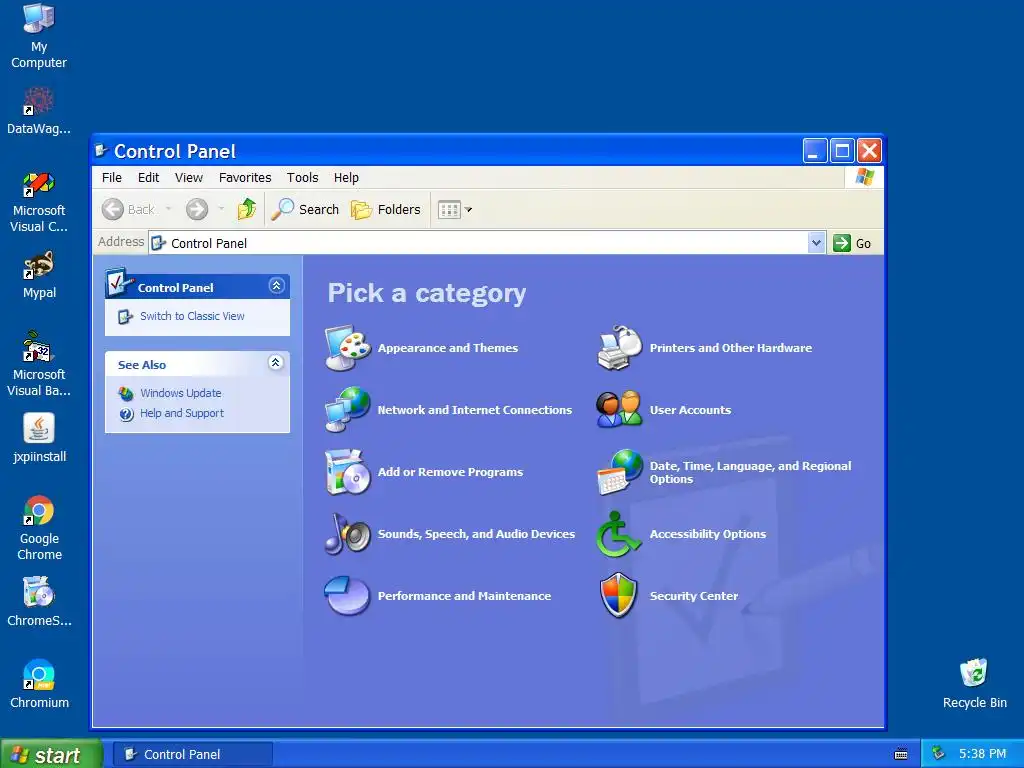Open the Tools menu
Image resolution: width=1024 pixels, height=768 pixels.
(302, 178)
